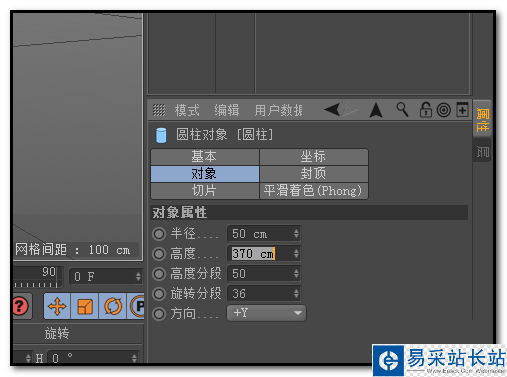Toggle the 方向 animation circle
The height and width of the screenshot is (377, 507).
159,314
